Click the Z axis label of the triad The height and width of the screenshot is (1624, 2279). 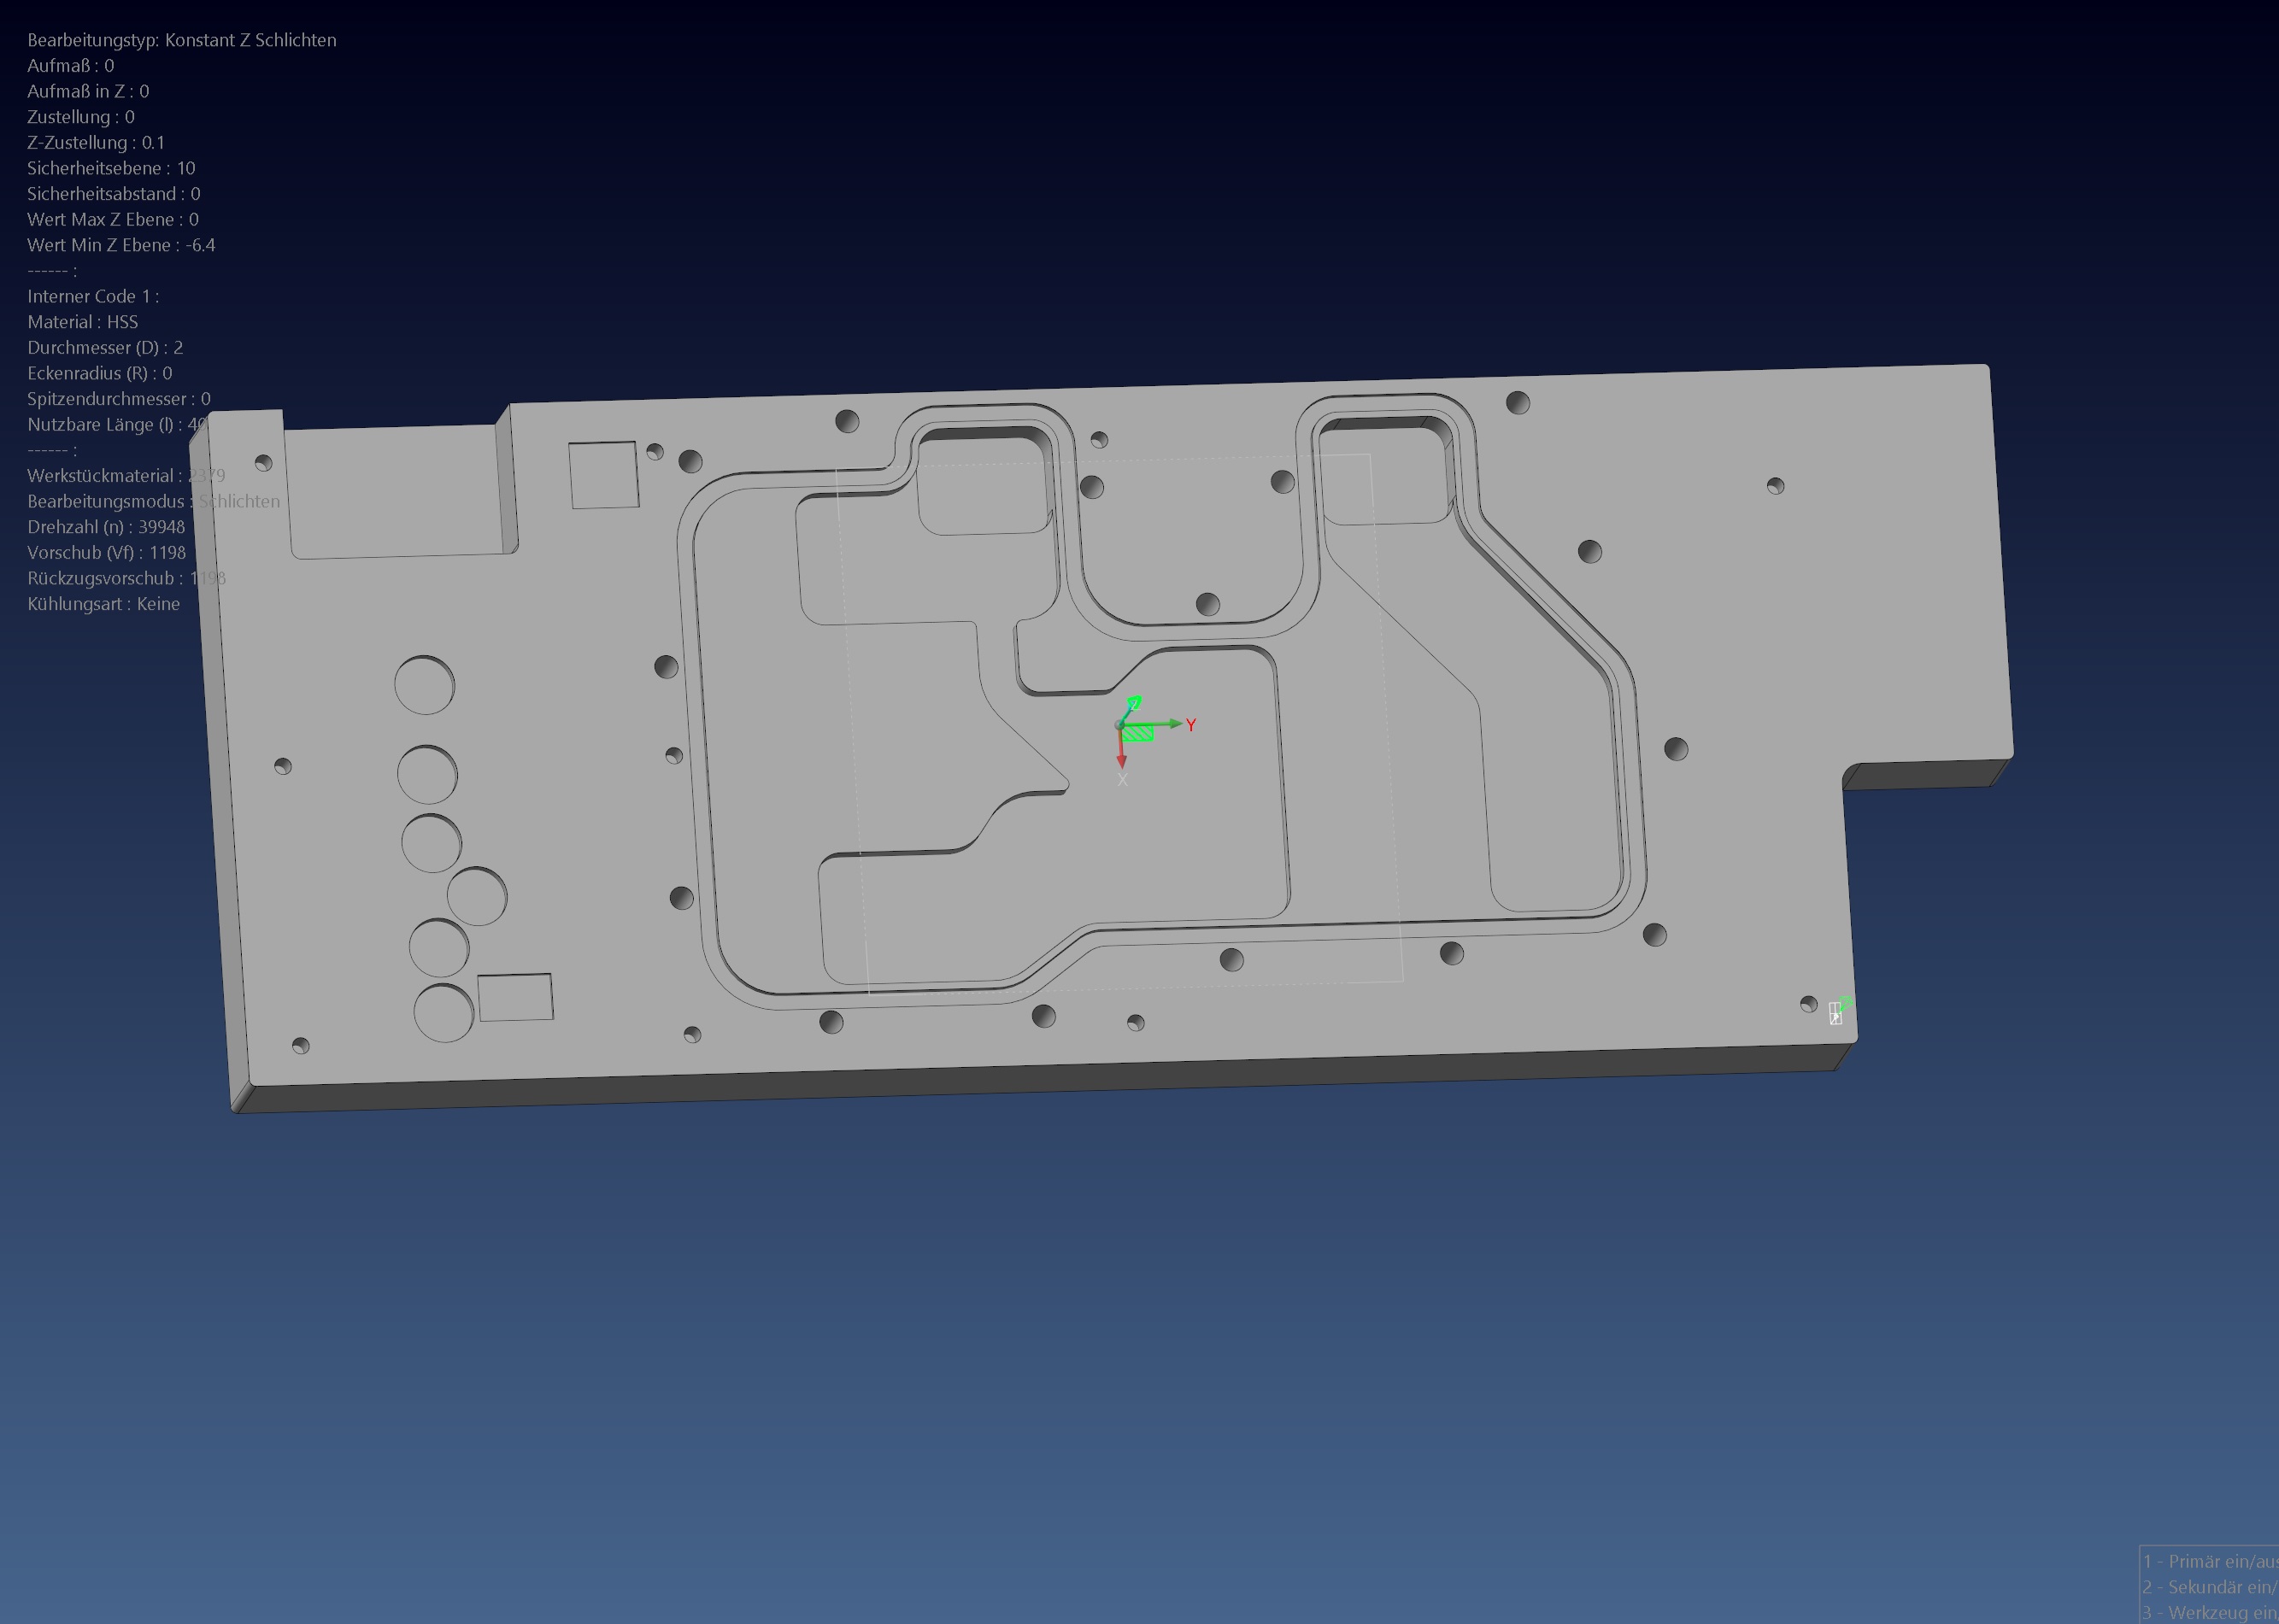click(1134, 703)
